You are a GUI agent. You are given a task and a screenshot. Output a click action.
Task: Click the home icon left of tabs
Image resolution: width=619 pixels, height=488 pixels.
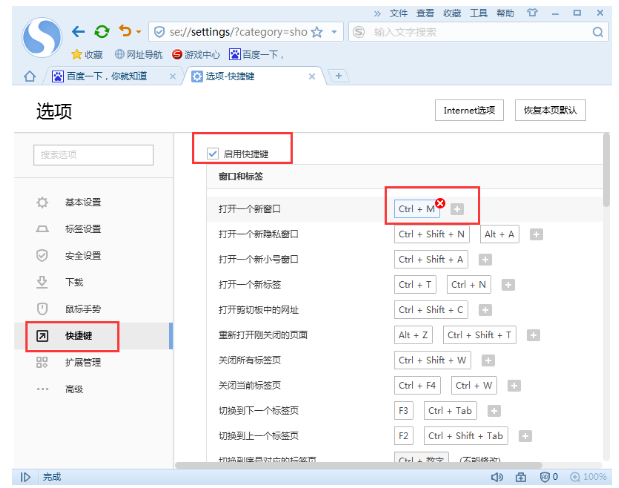(30, 76)
